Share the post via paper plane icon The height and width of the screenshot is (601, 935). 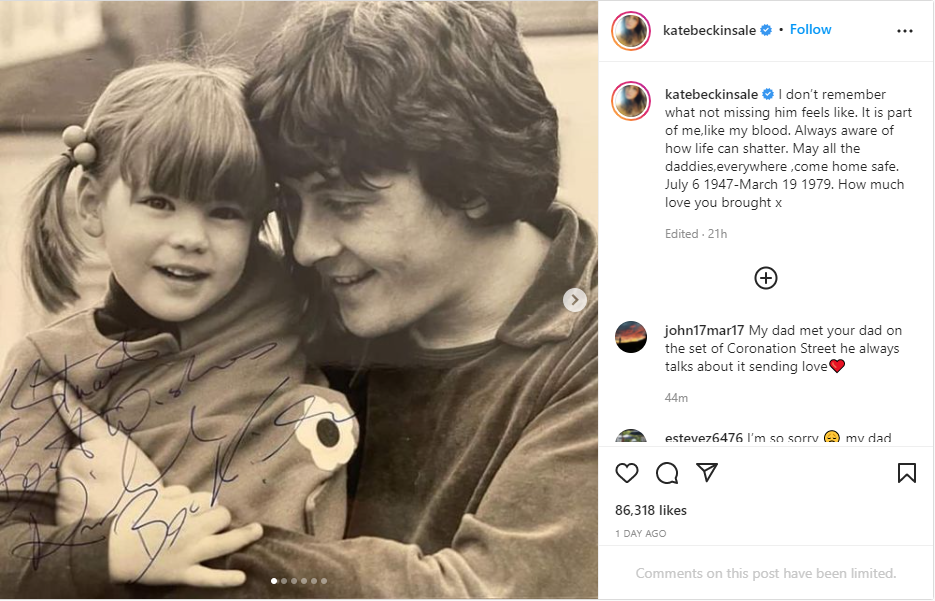(x=707, y=472)
